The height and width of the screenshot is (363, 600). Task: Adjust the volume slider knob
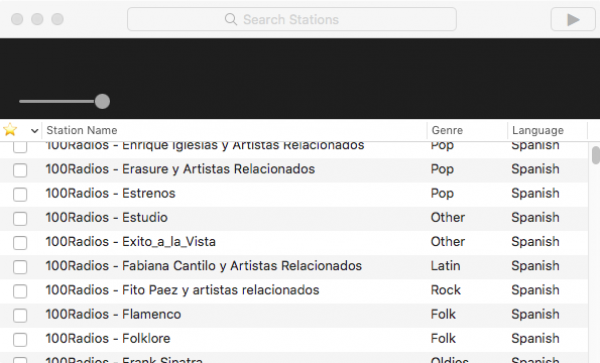(x=102, y=101)
